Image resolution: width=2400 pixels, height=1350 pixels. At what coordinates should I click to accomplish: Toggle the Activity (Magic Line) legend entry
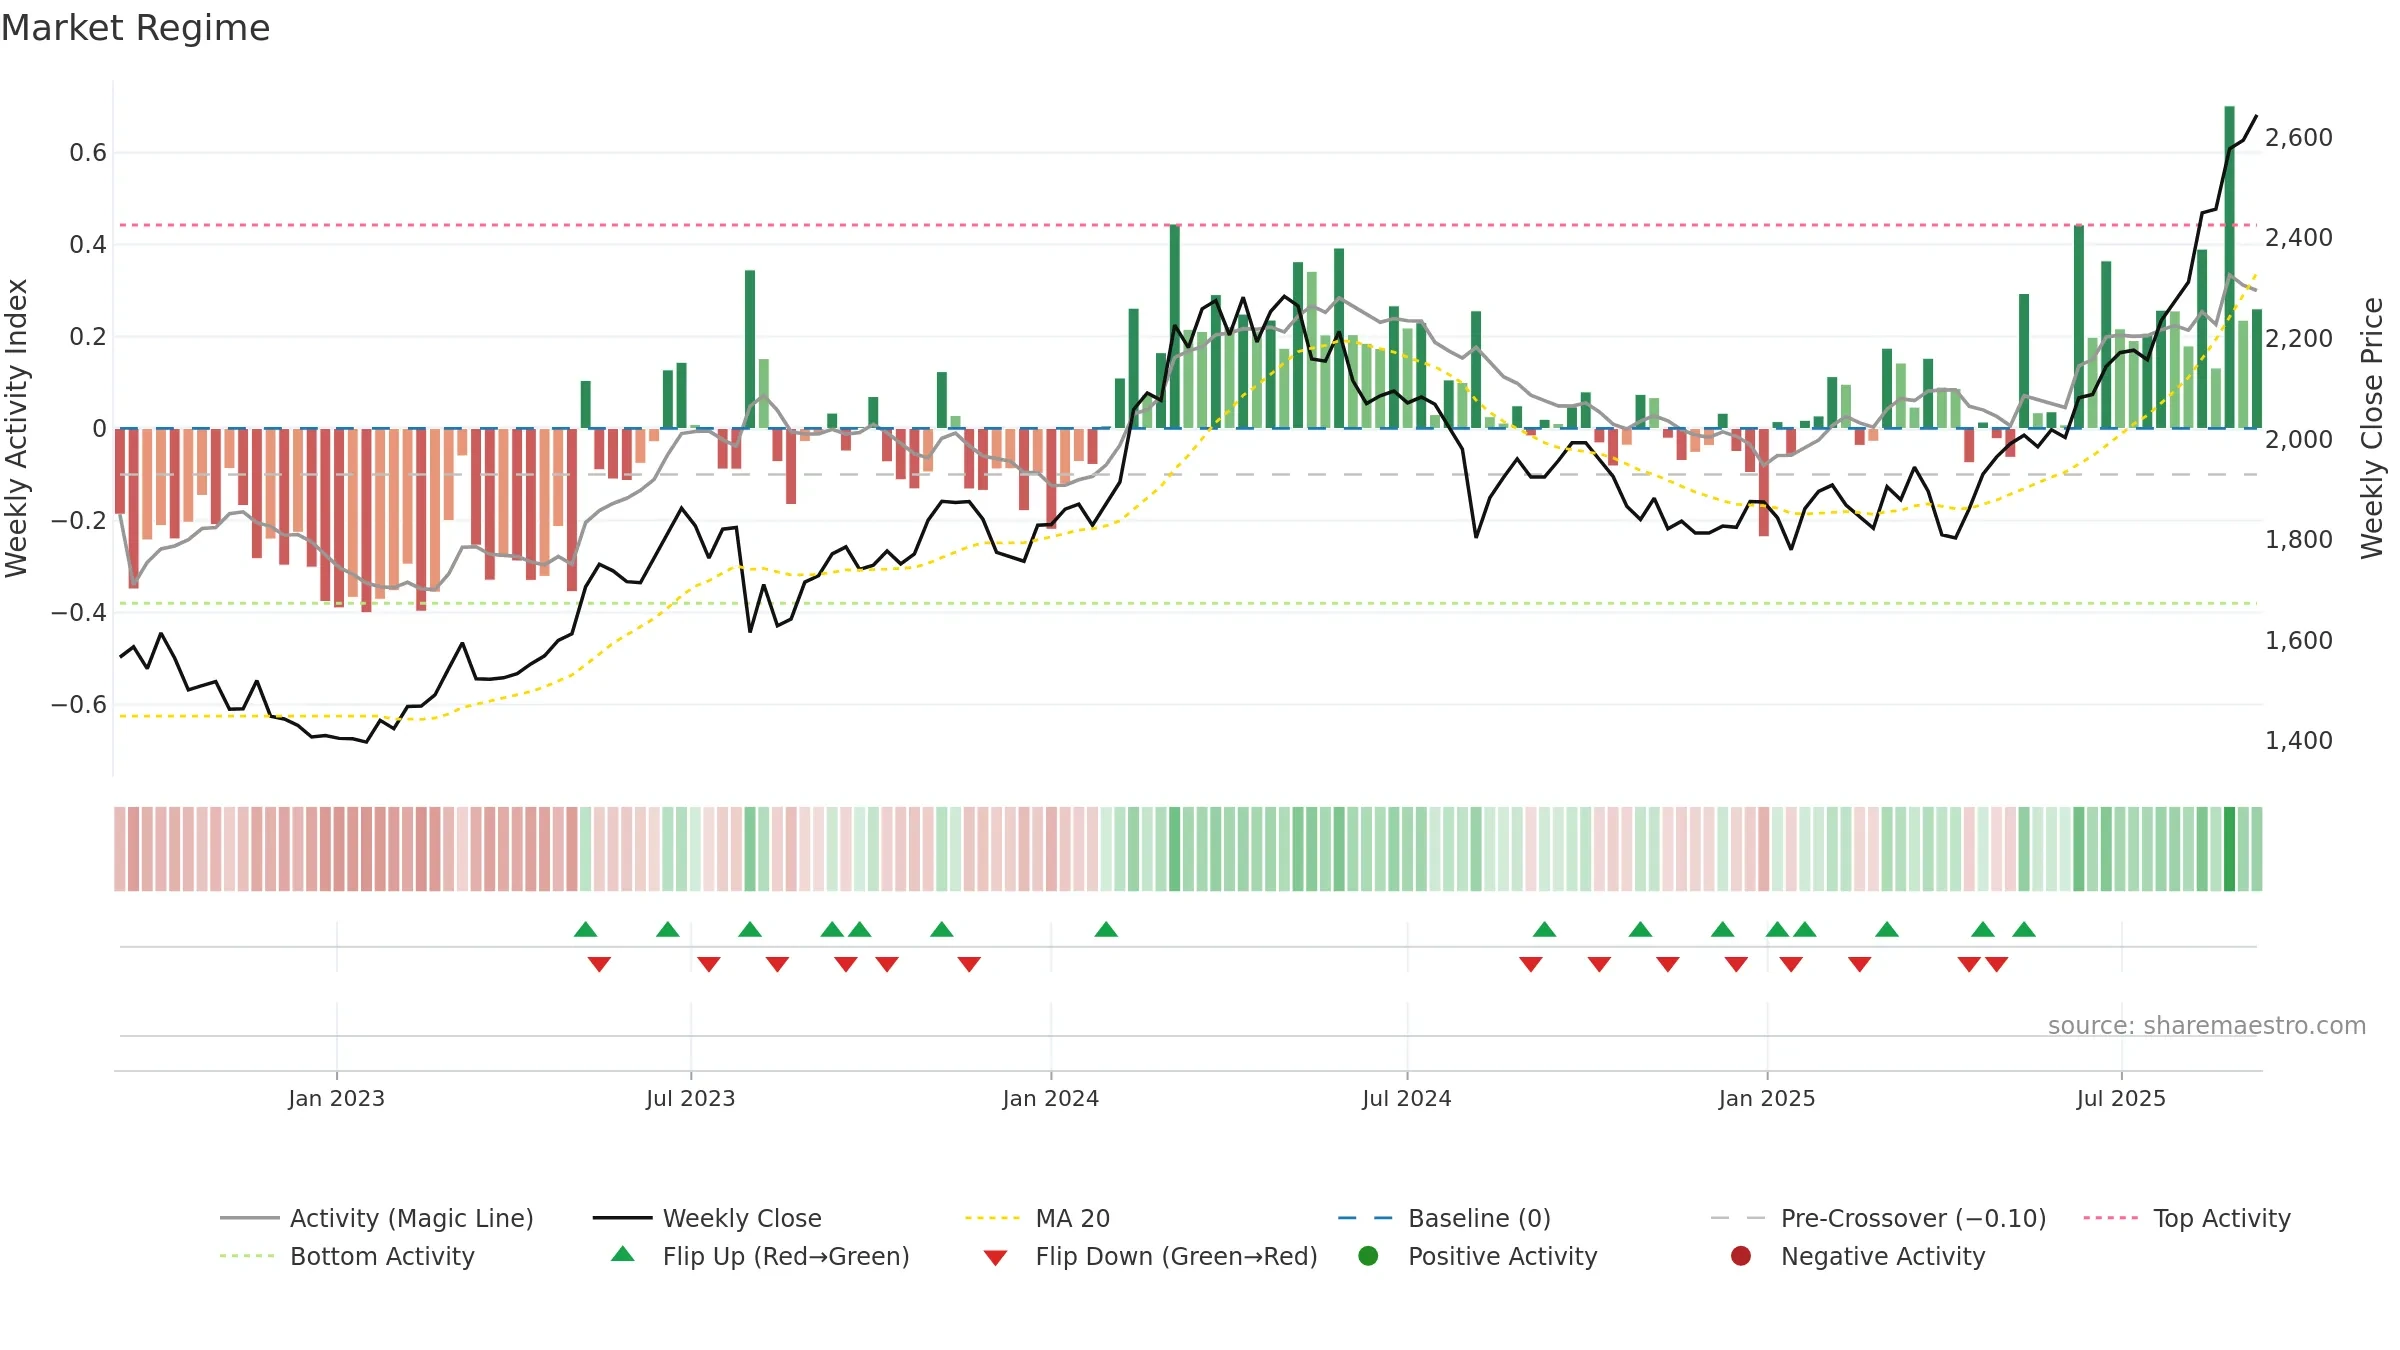(x=377, y=1218)
